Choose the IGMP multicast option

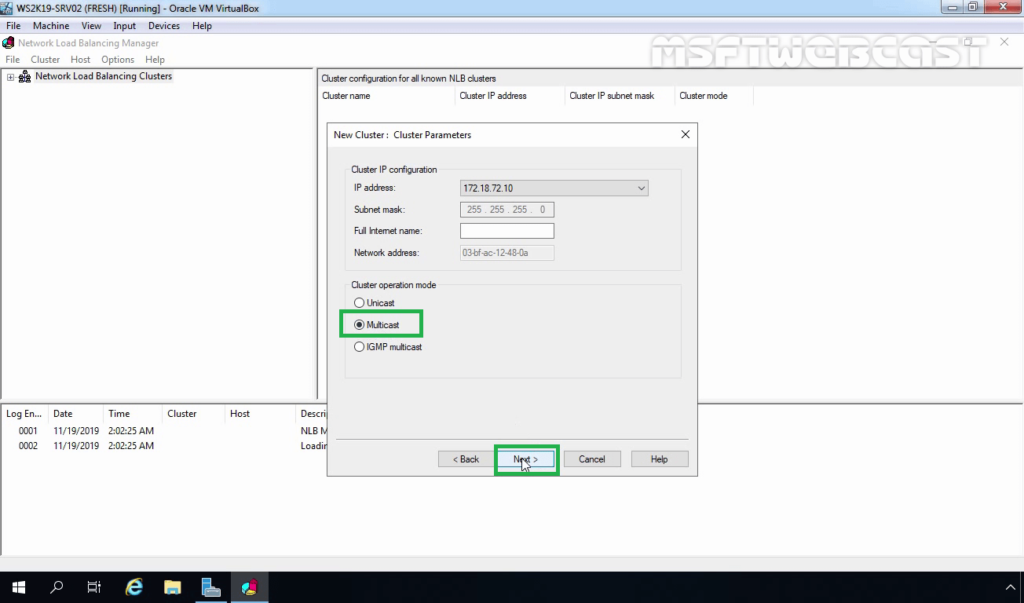359,347
